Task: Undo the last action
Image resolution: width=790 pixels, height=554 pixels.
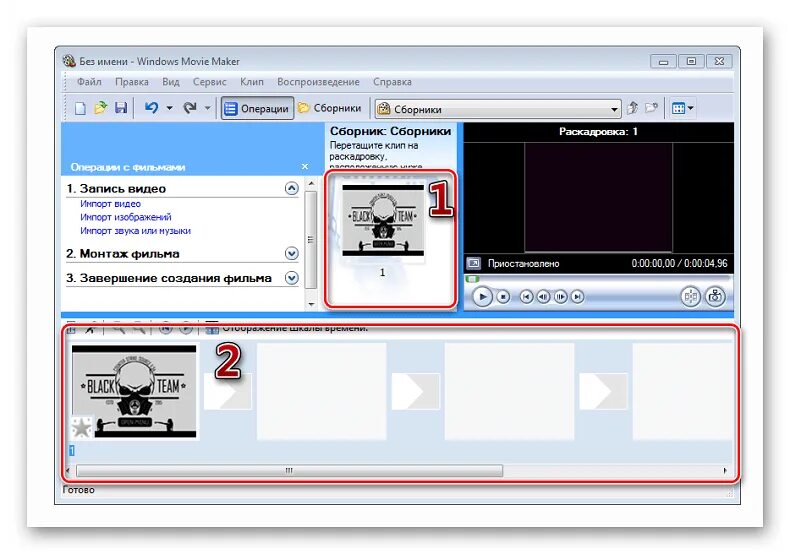Action: tap(151, 108)
